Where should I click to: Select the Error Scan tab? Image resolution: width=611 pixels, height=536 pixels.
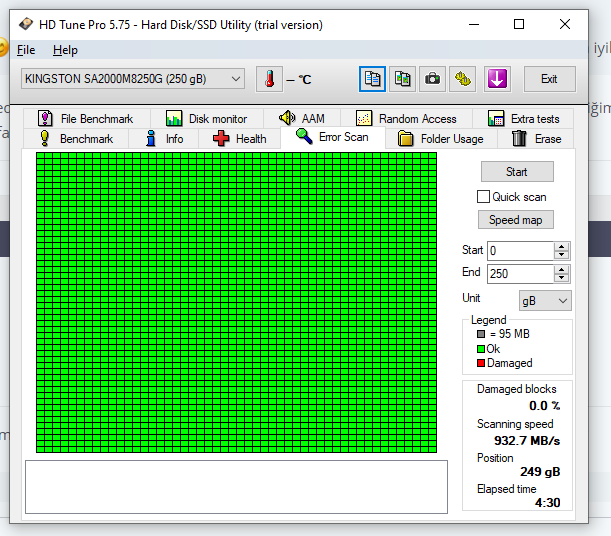333,137
